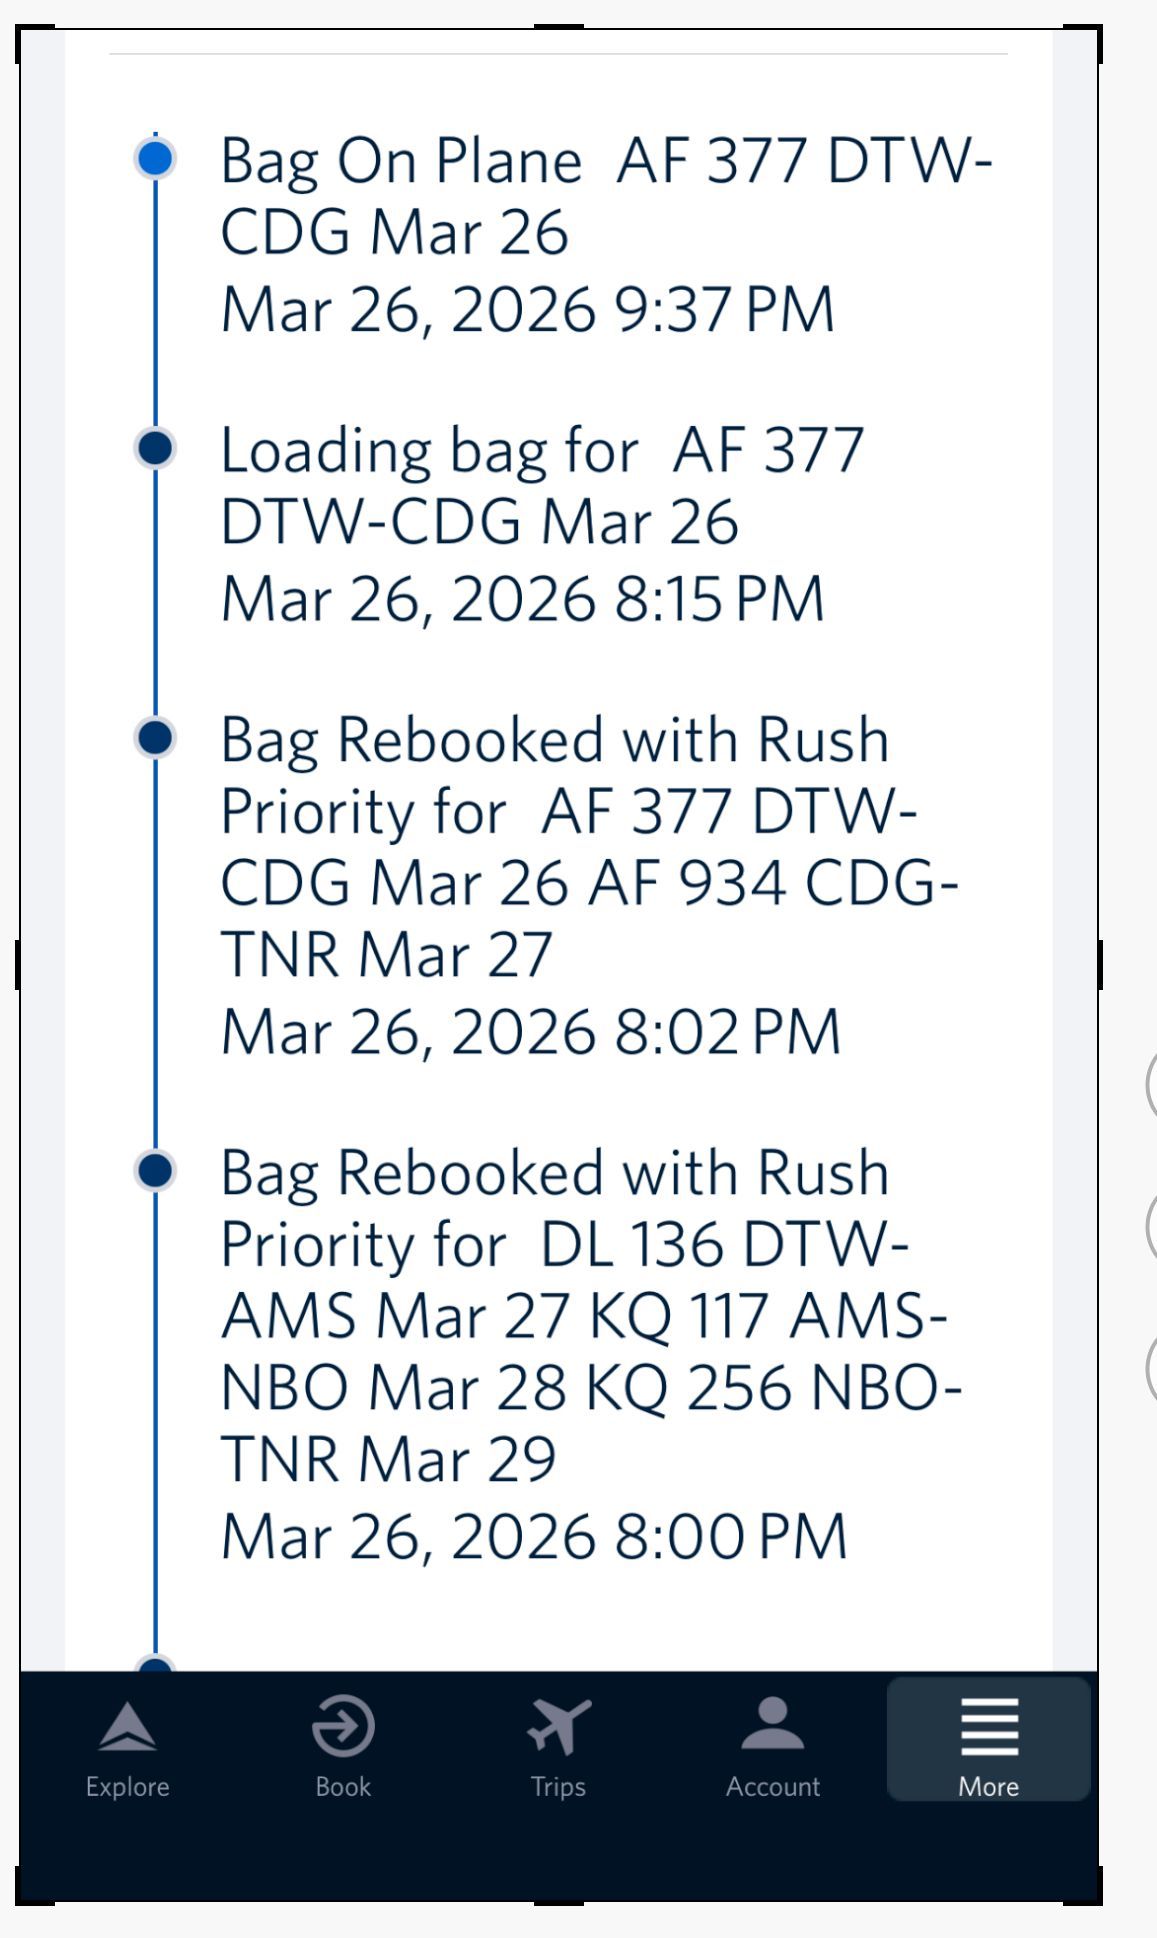
Task: Click the Loading bag timeline dot
Action: coord(155,448)
